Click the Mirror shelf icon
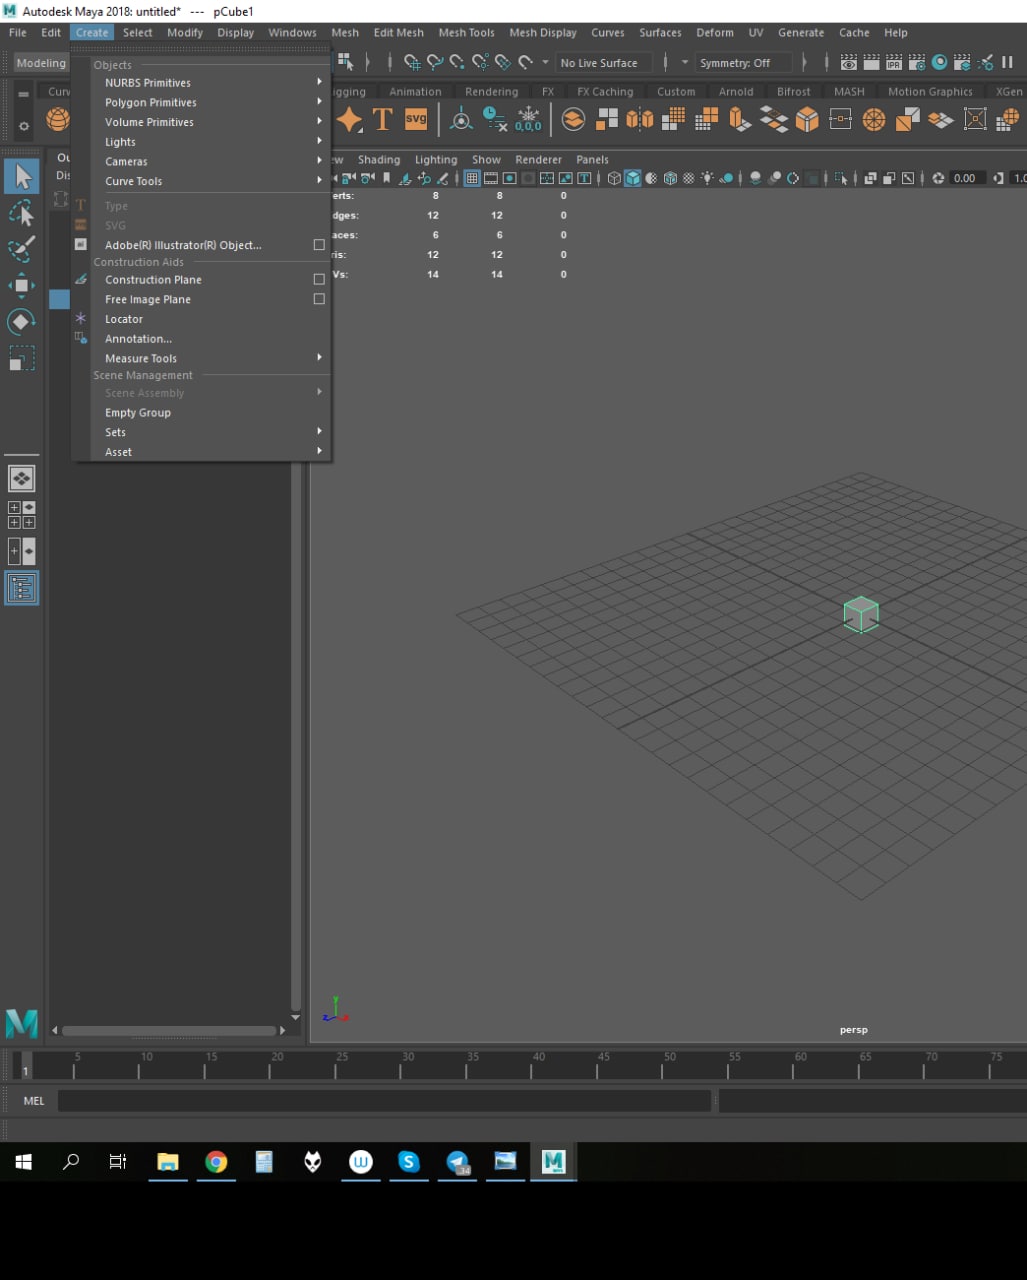The width and height of the screenshot is (1027, 1280). [x=640, y=120]
